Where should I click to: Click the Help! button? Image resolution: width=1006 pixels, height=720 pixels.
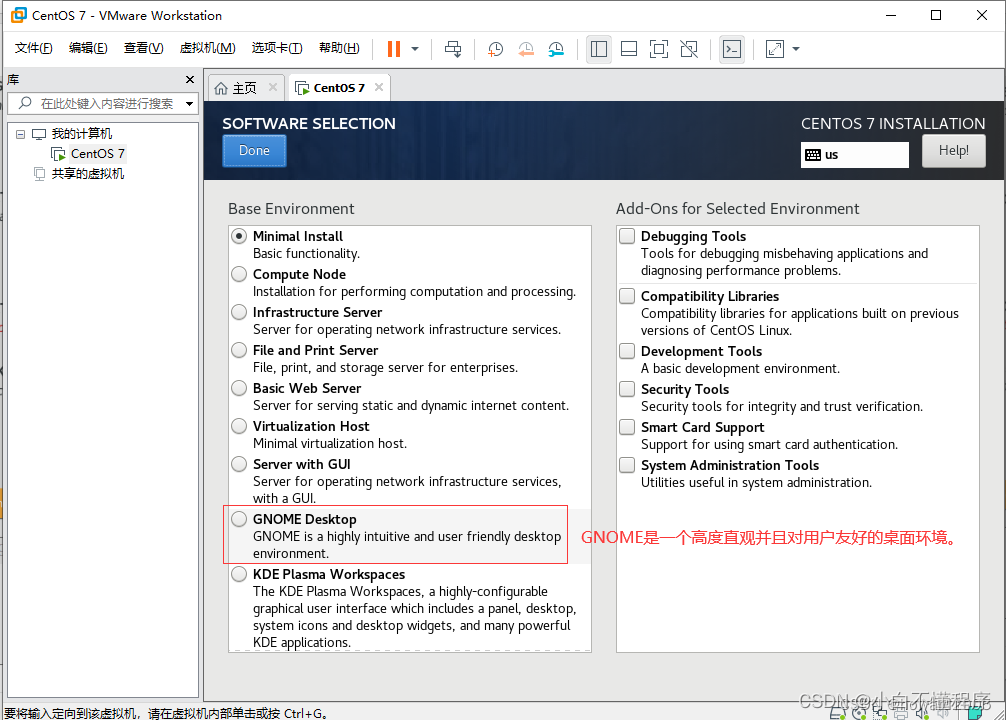[953, 151]
